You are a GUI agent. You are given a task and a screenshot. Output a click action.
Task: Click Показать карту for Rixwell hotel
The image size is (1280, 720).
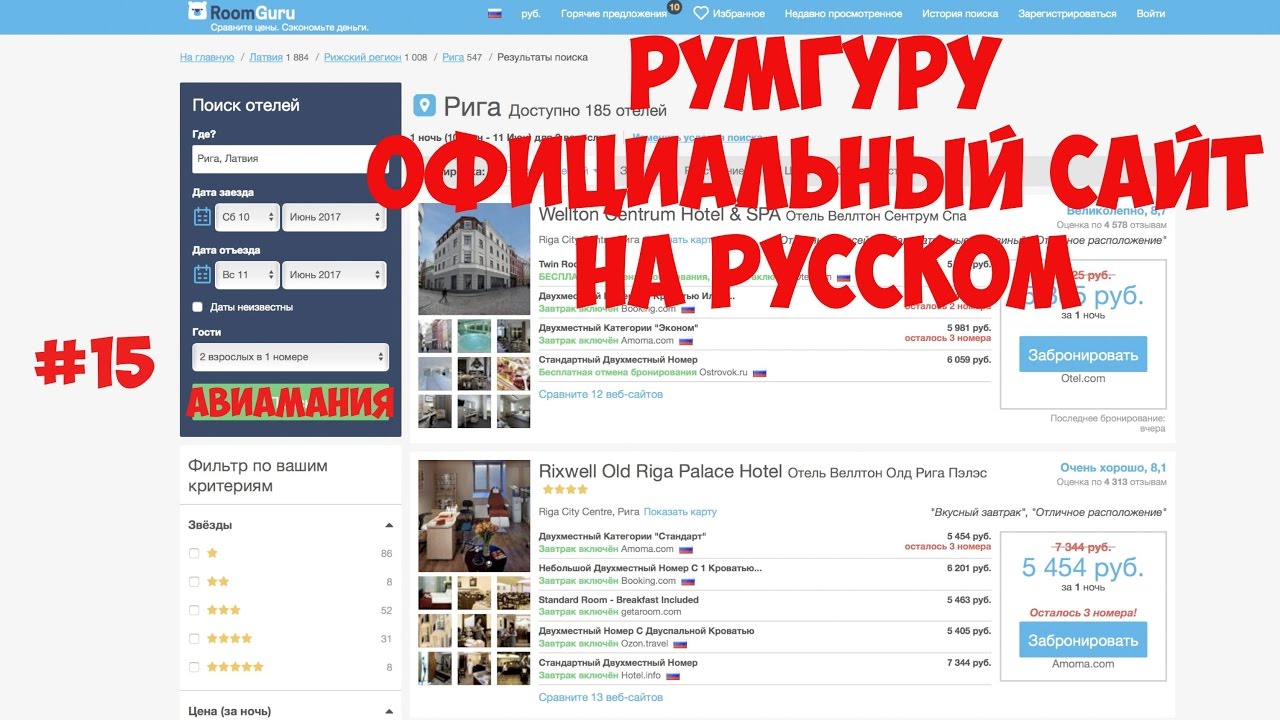tap(680, 512)
